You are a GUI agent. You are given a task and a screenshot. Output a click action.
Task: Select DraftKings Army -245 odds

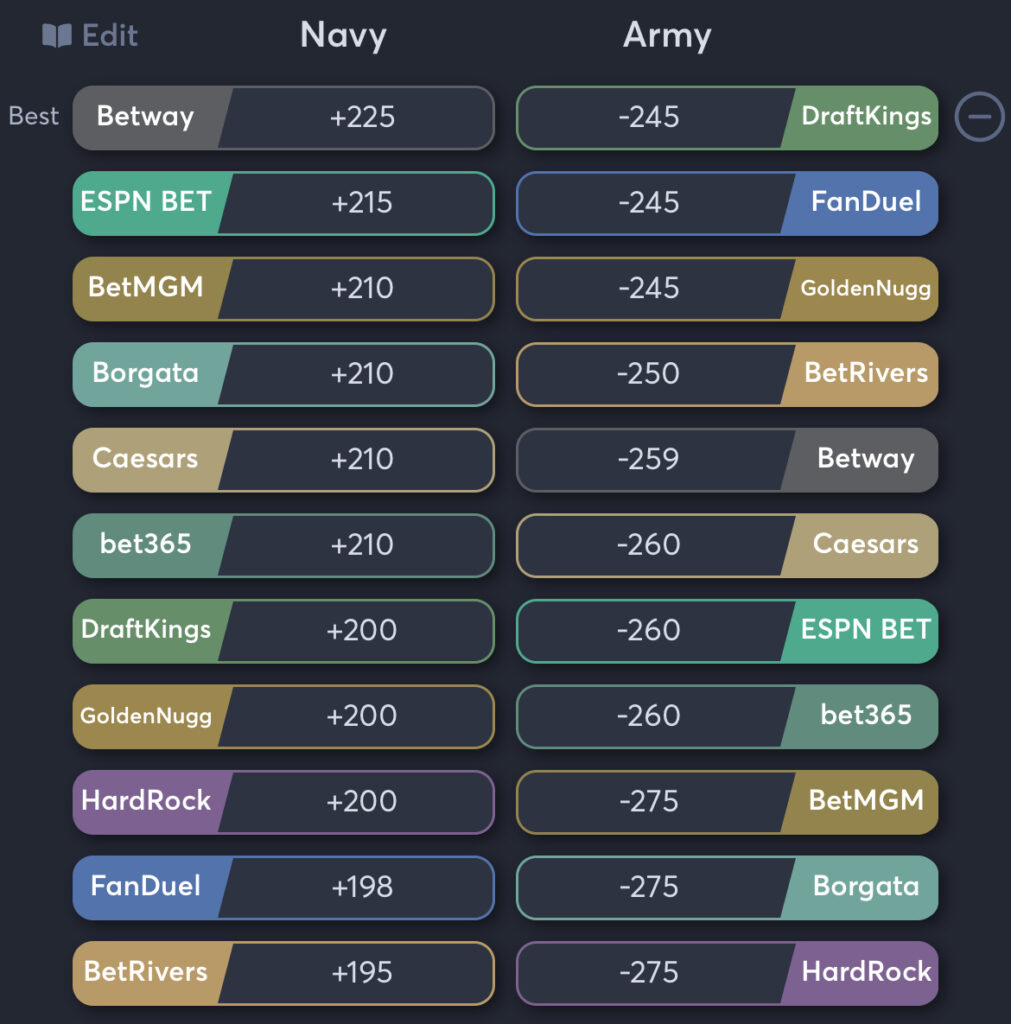pos(727,118)
